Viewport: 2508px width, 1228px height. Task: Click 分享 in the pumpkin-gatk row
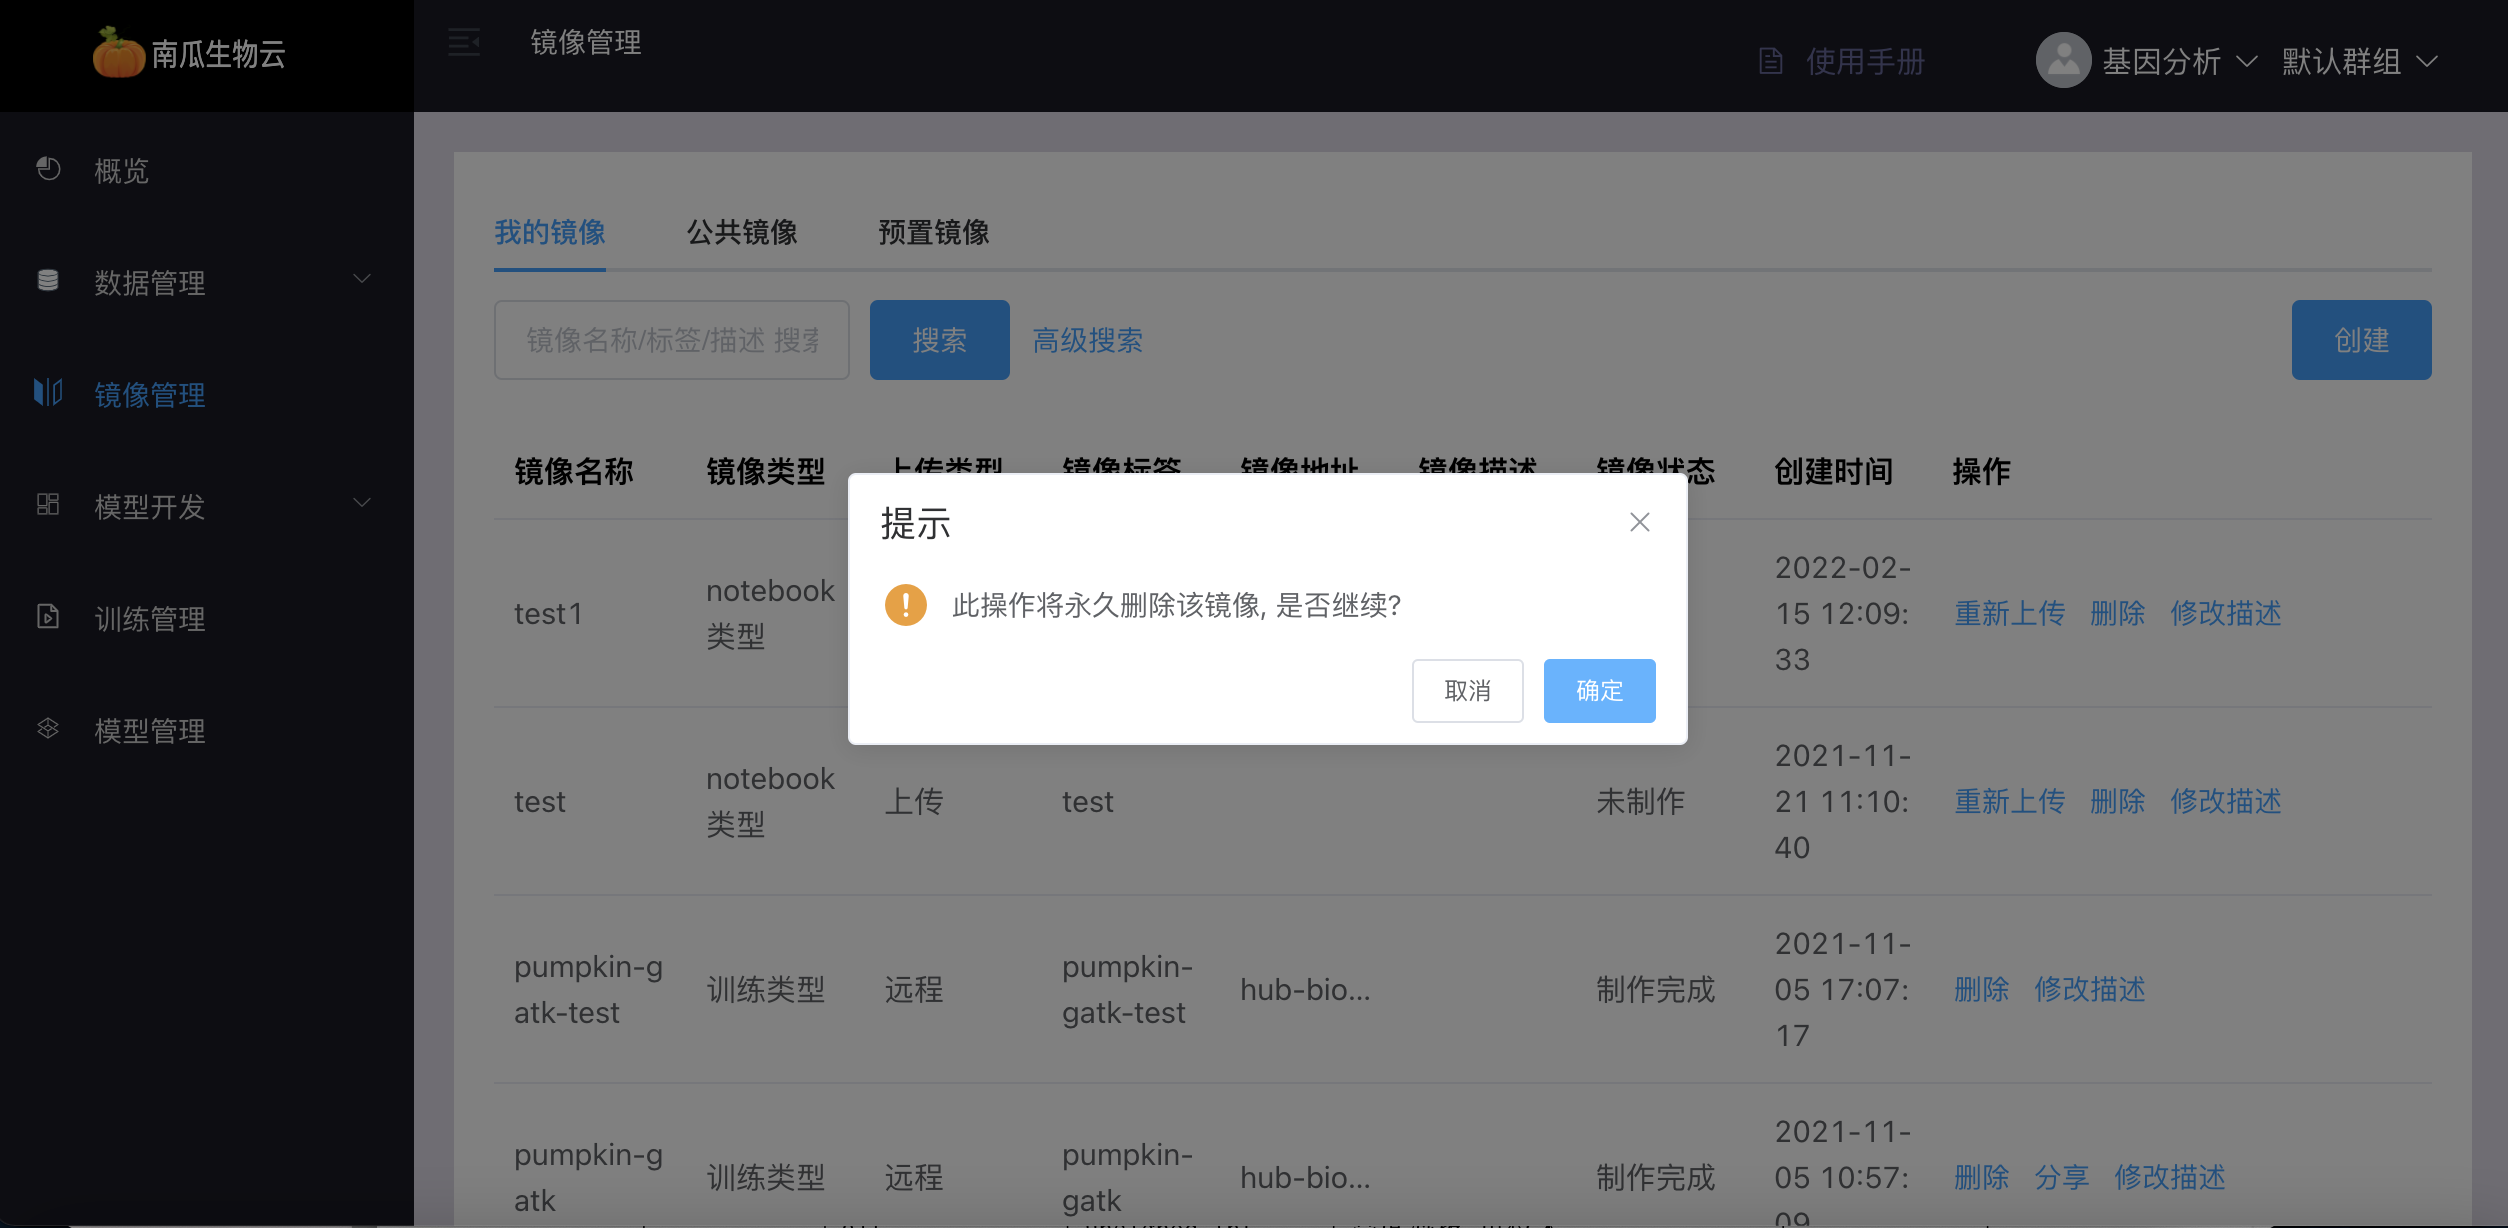point(2062,1177)
